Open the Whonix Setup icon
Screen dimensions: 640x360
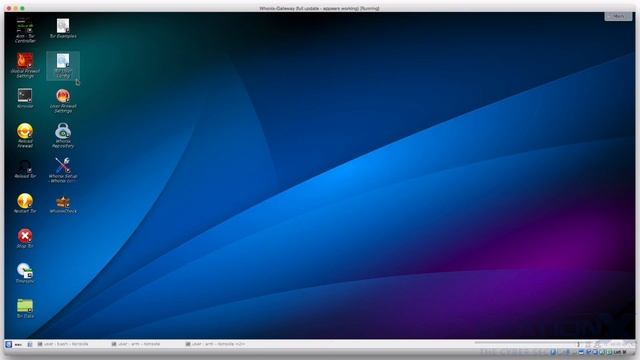tap(63, 170)
